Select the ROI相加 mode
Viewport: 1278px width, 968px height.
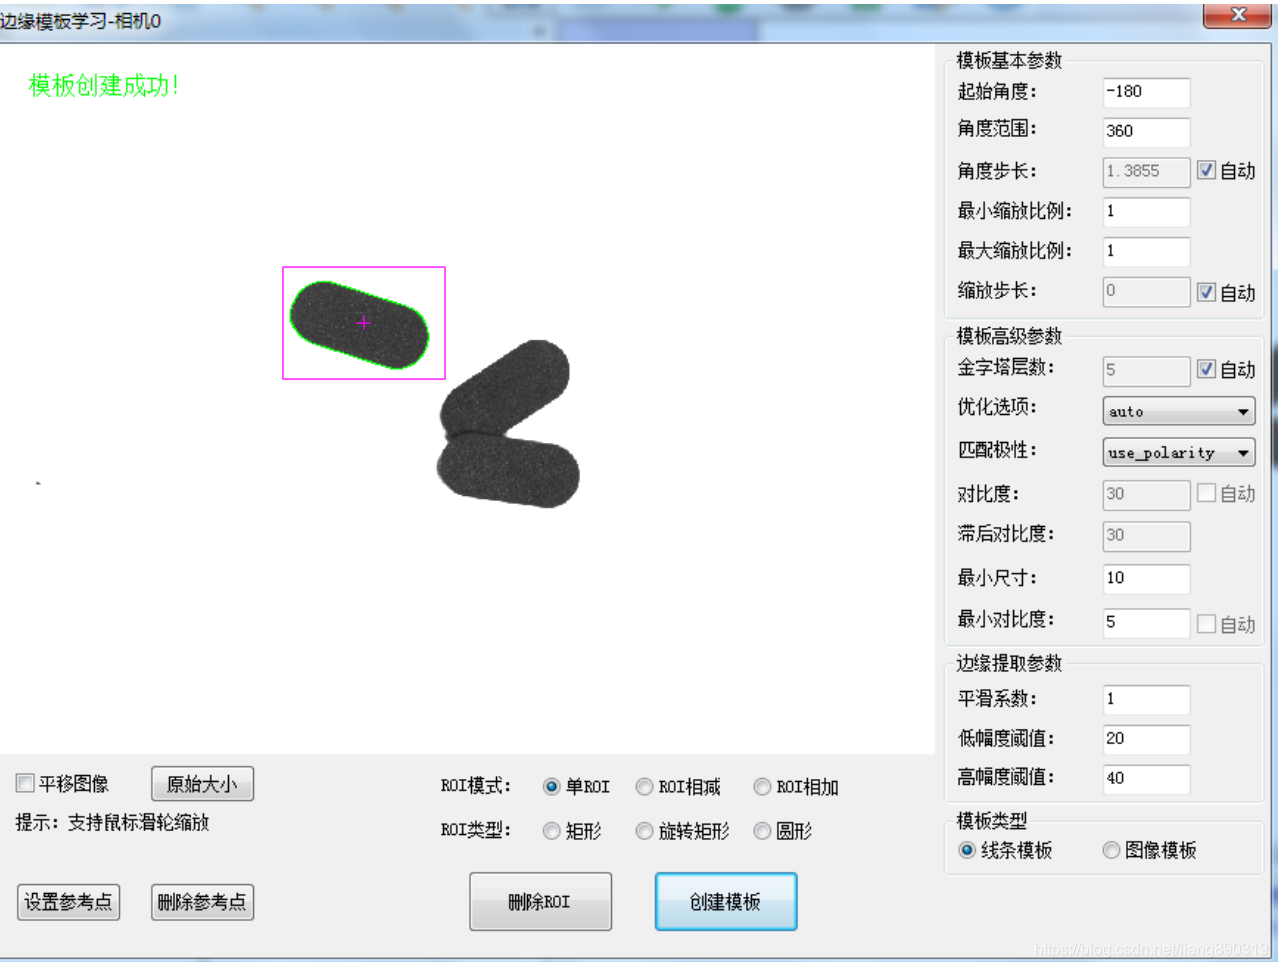762,787
